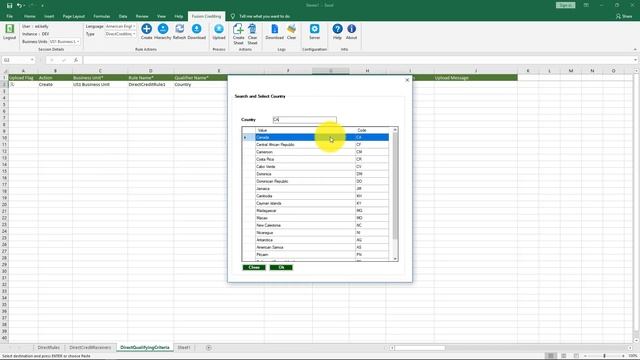This screenshot has height=360, width=640.
Task: Switch to the View ribbon tab
Action: (x=162, y=16)
